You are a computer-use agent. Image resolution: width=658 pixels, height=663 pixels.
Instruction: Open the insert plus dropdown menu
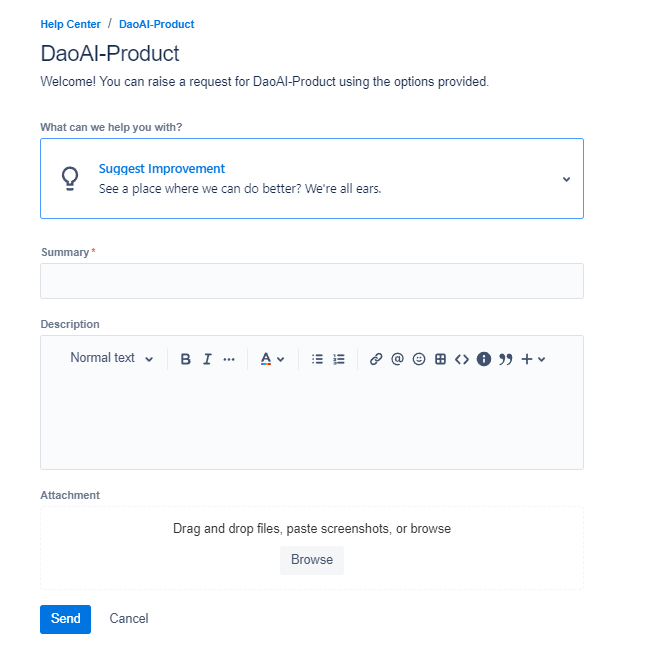click(x=533, y=359)
